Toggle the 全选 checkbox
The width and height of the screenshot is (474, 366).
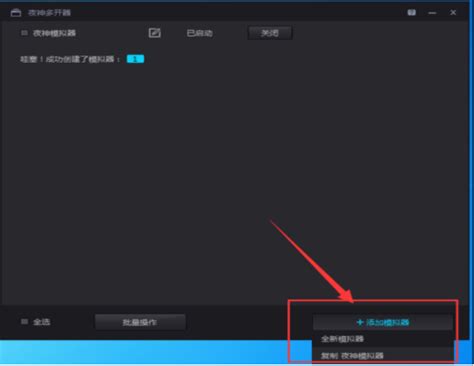(24, 322)
